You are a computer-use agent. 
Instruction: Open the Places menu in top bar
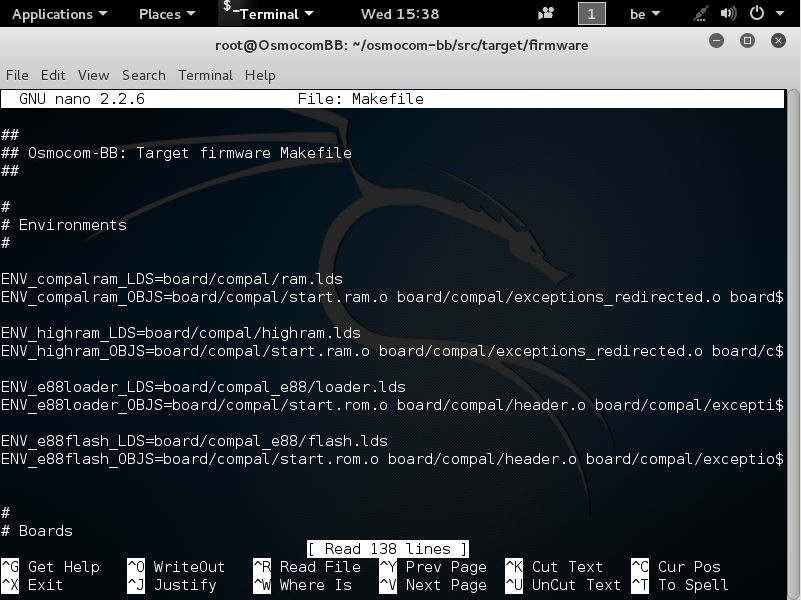167,14
